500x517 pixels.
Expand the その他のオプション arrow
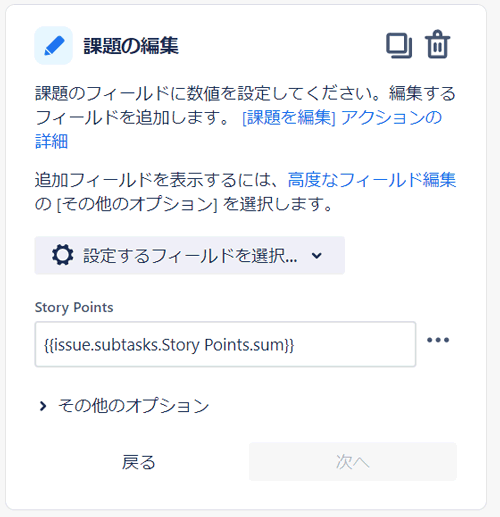[x=43, y=406]
